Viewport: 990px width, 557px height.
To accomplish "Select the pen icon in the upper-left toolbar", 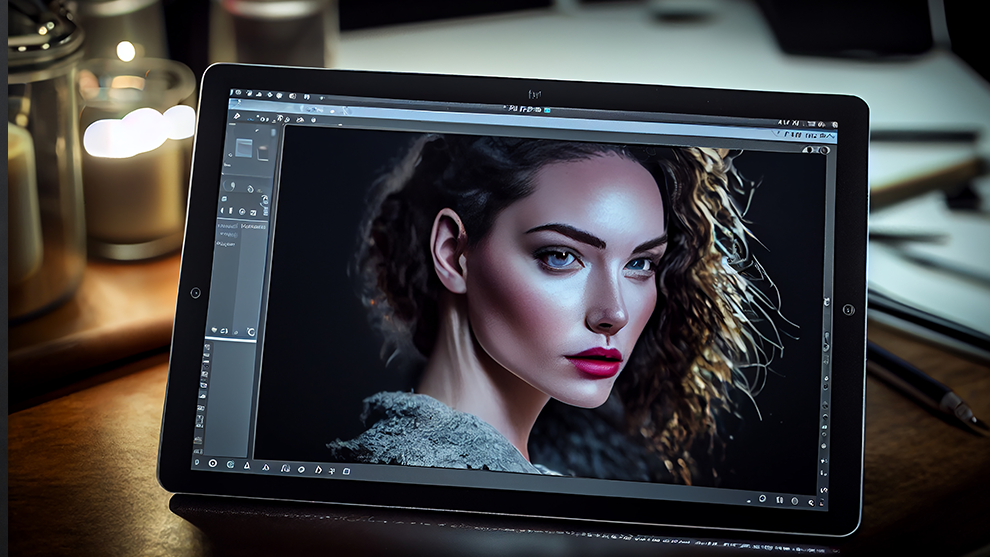I will (237, 116).
